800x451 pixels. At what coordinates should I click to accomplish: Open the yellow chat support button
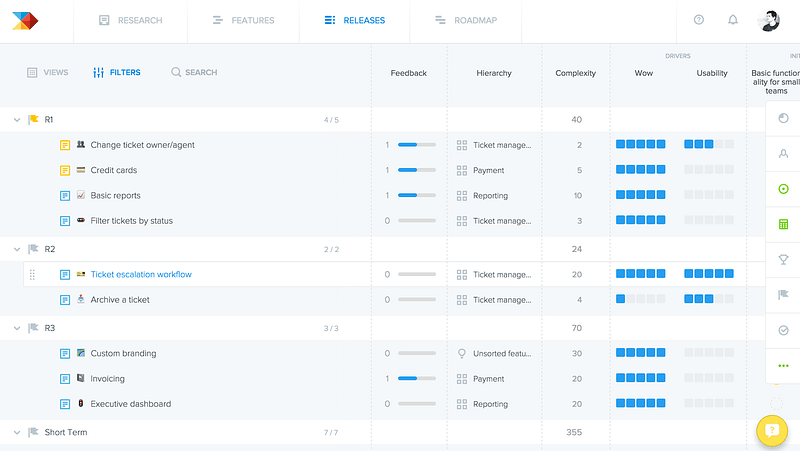(772, 431)
